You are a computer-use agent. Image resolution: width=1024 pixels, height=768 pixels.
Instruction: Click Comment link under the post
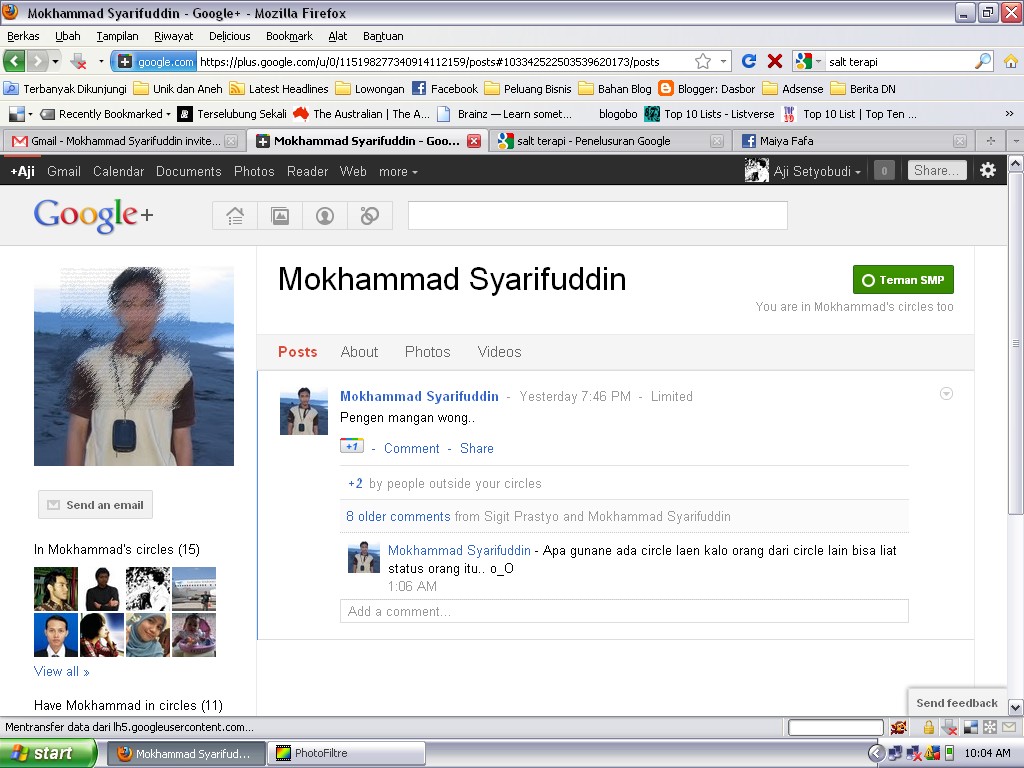[411, 449]
